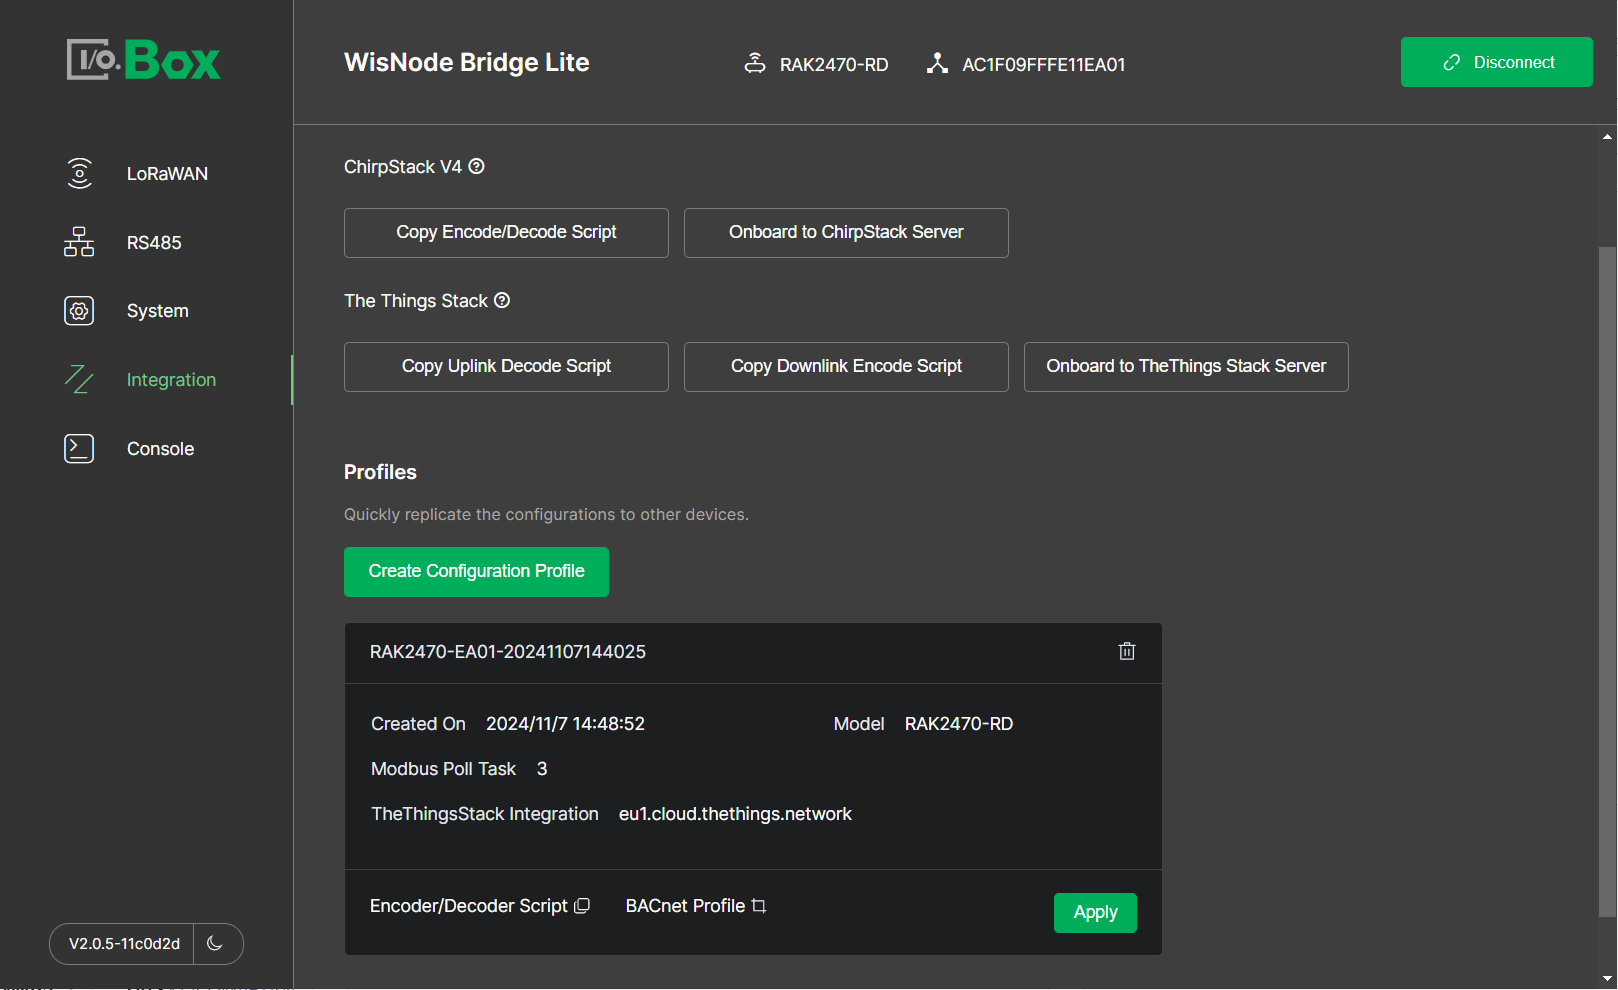Image resolution: width=1618 pixels, height=990 pixels.
Task: Click the Profiles heading
Action: pos(380,472)
